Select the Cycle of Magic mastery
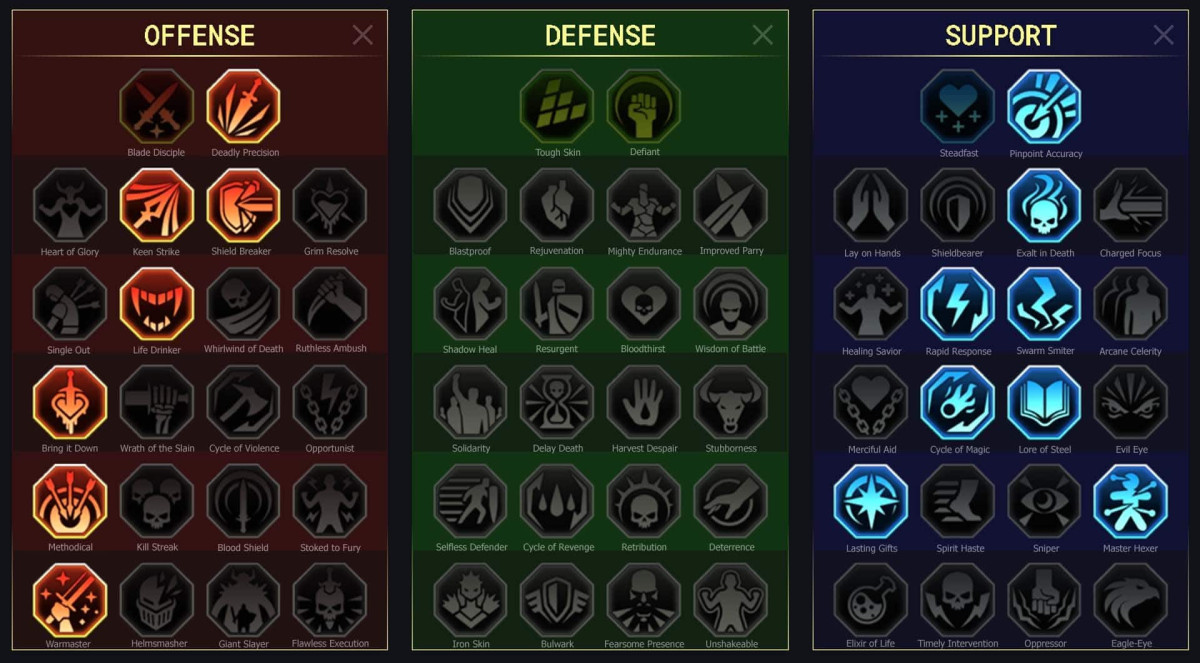Image resolution: width=1200 pixels, height=663 pixels. [x=958, y=402]
